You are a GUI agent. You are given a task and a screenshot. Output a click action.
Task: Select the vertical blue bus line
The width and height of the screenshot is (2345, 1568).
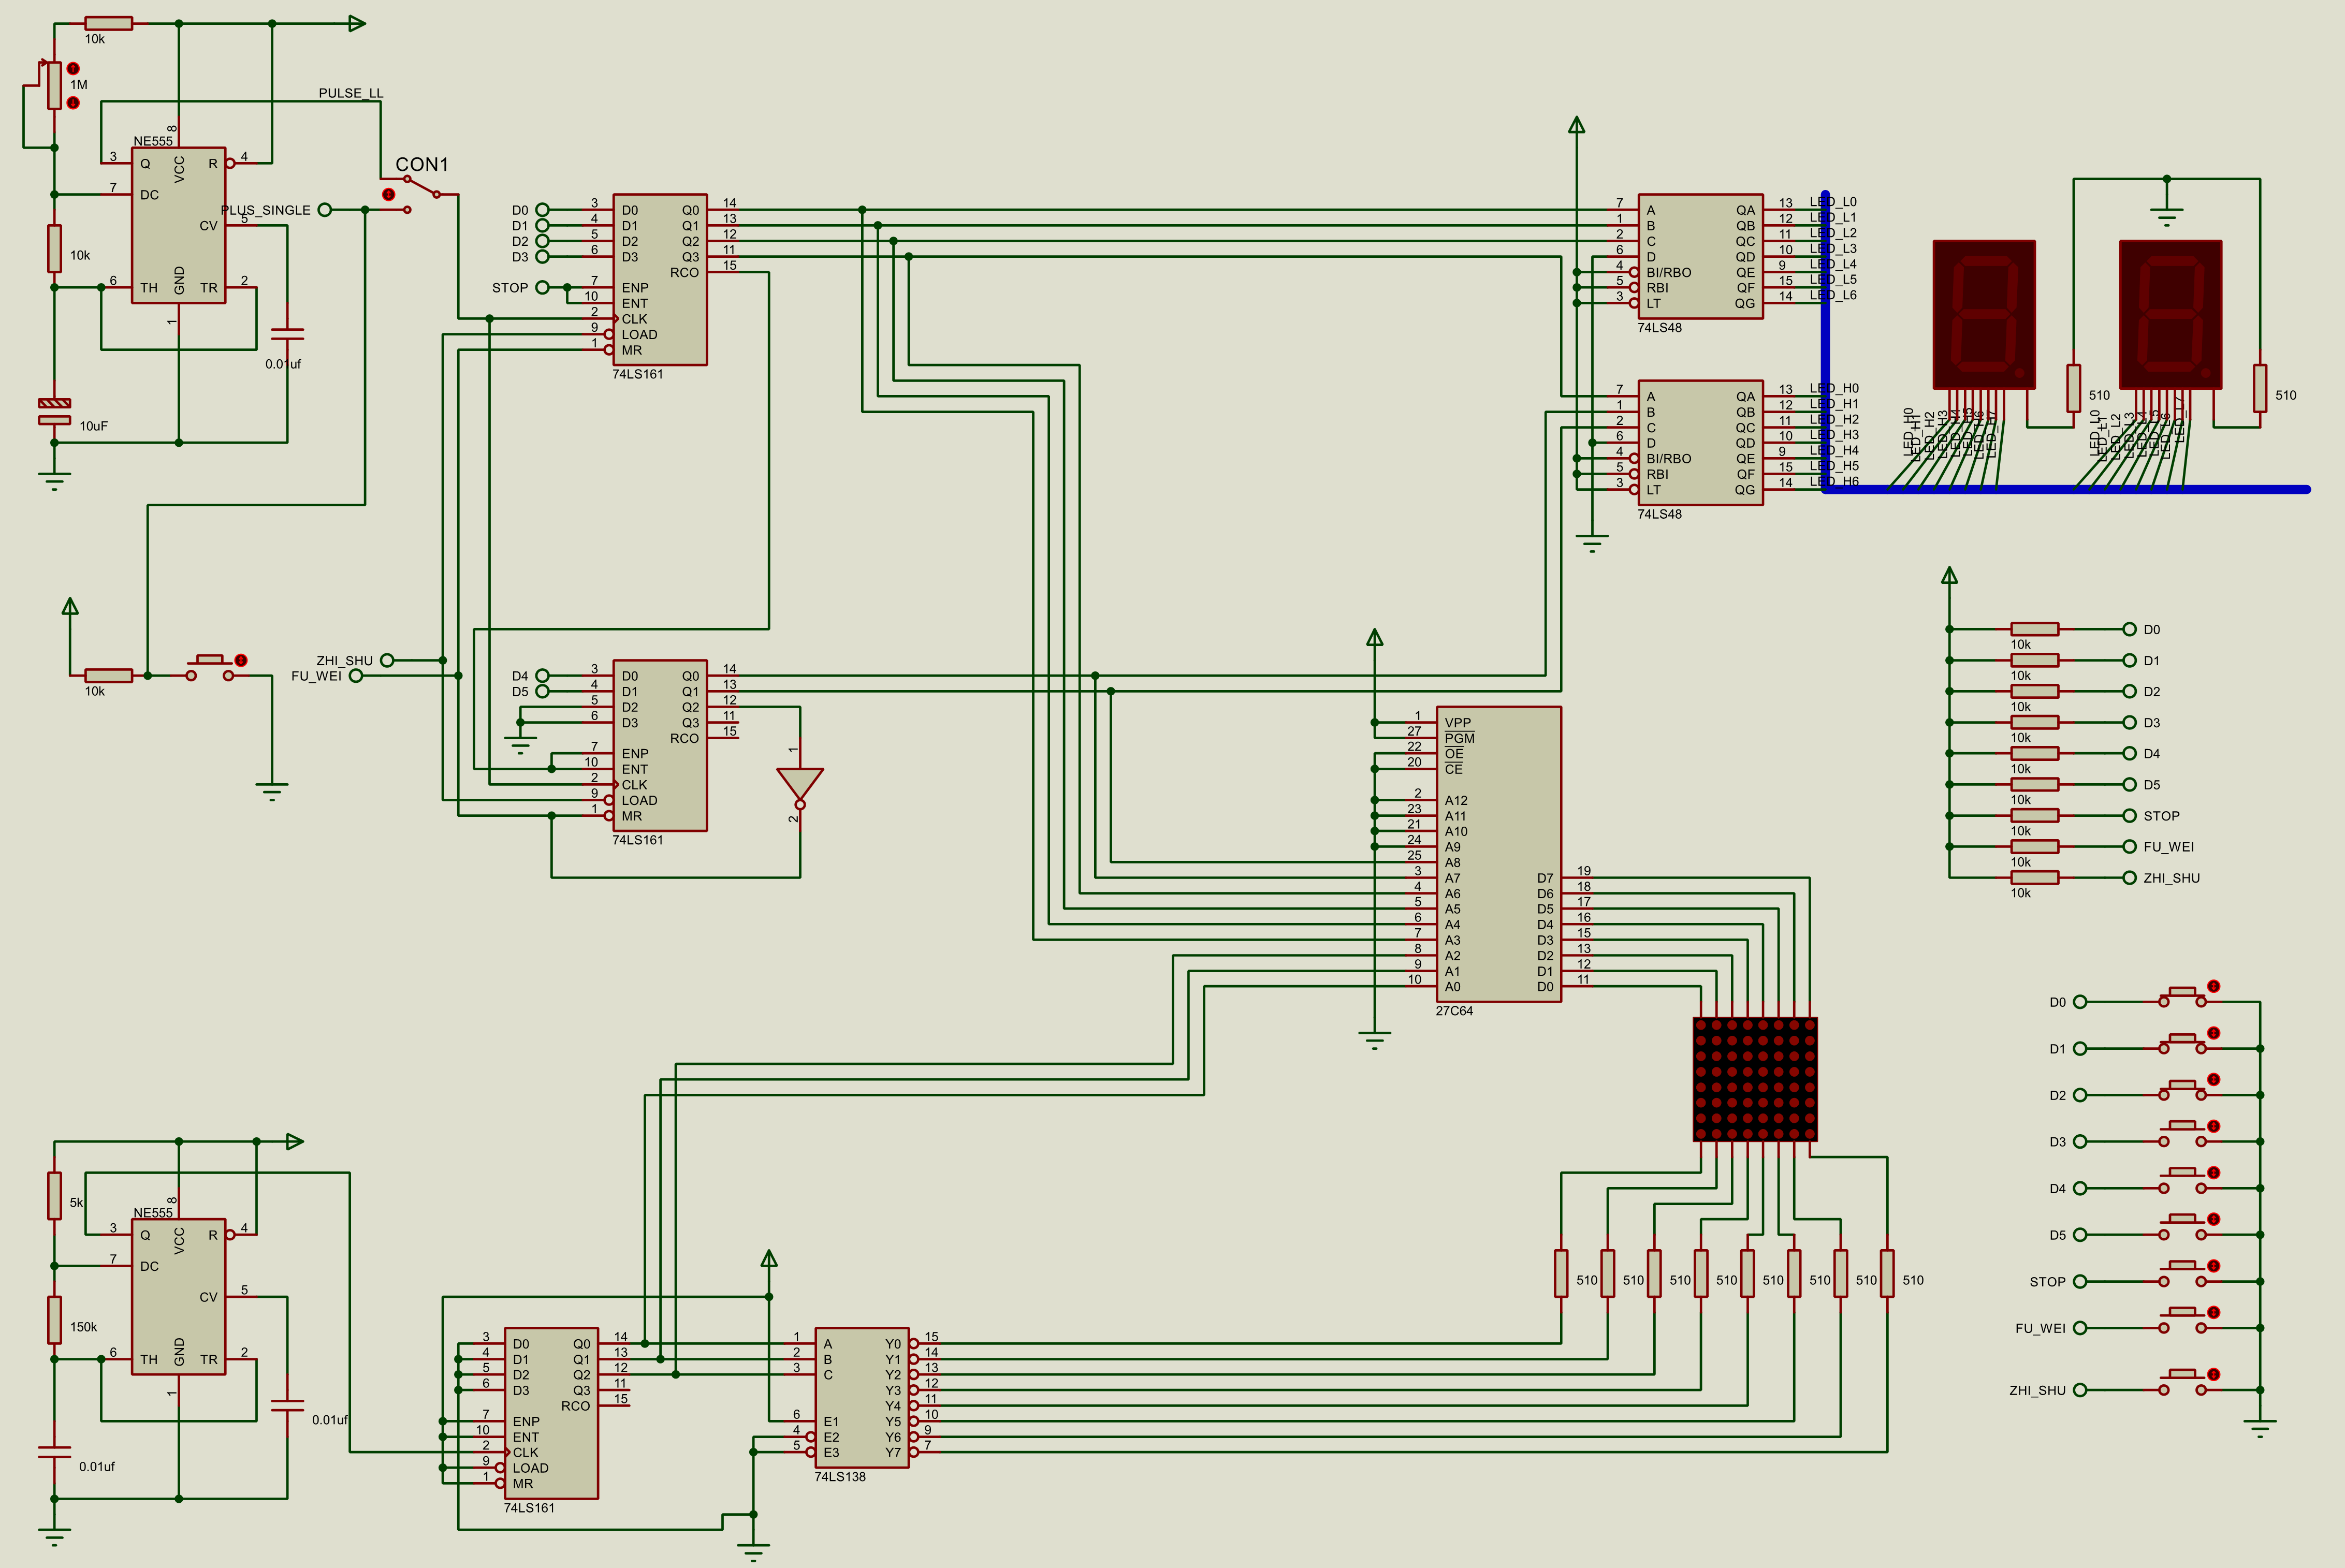pos(1825,341)
